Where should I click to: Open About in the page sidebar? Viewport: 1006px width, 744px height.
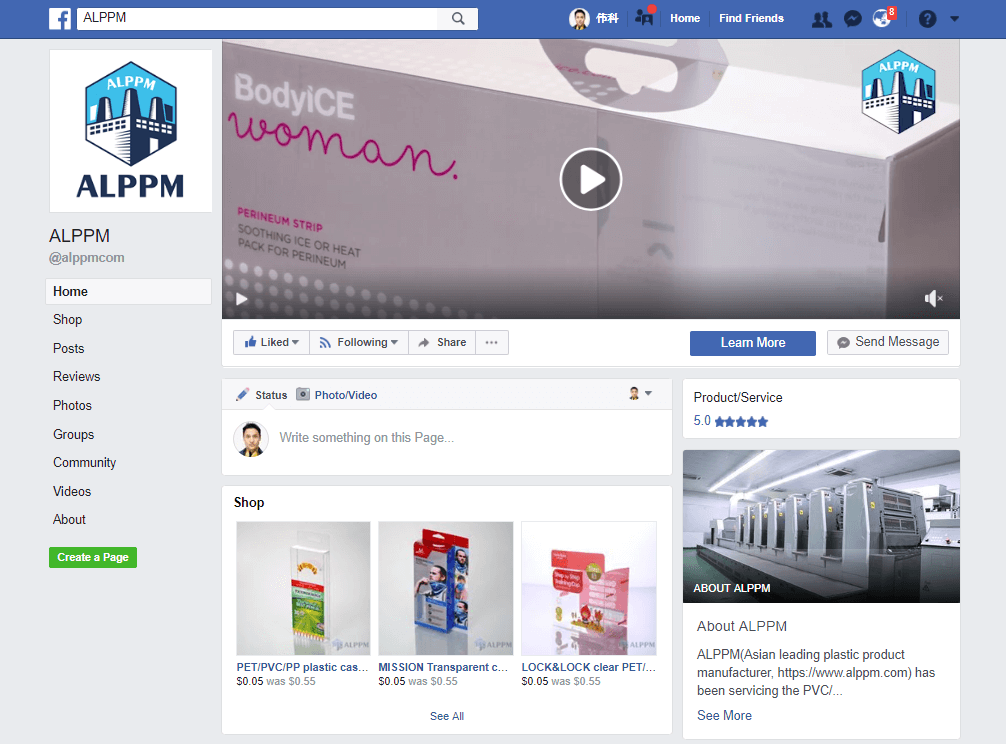pos(69,520)
